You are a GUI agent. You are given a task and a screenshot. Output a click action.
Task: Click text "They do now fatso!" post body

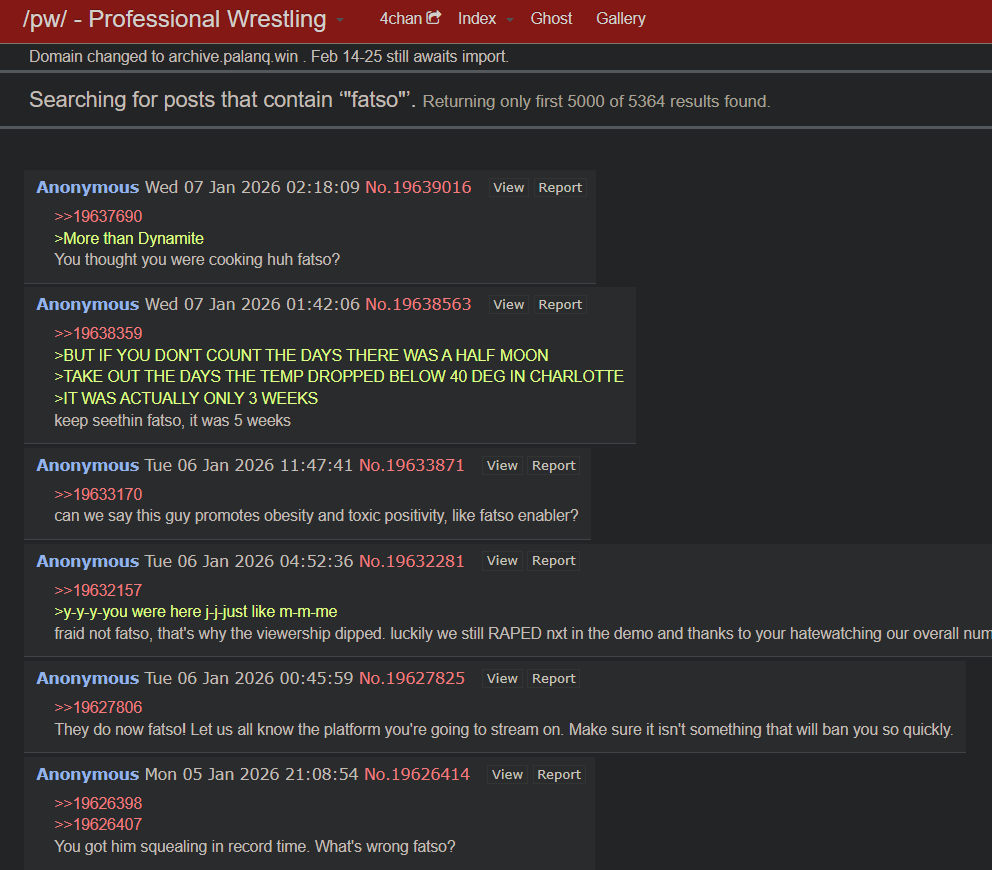click(x=504, y=730)
